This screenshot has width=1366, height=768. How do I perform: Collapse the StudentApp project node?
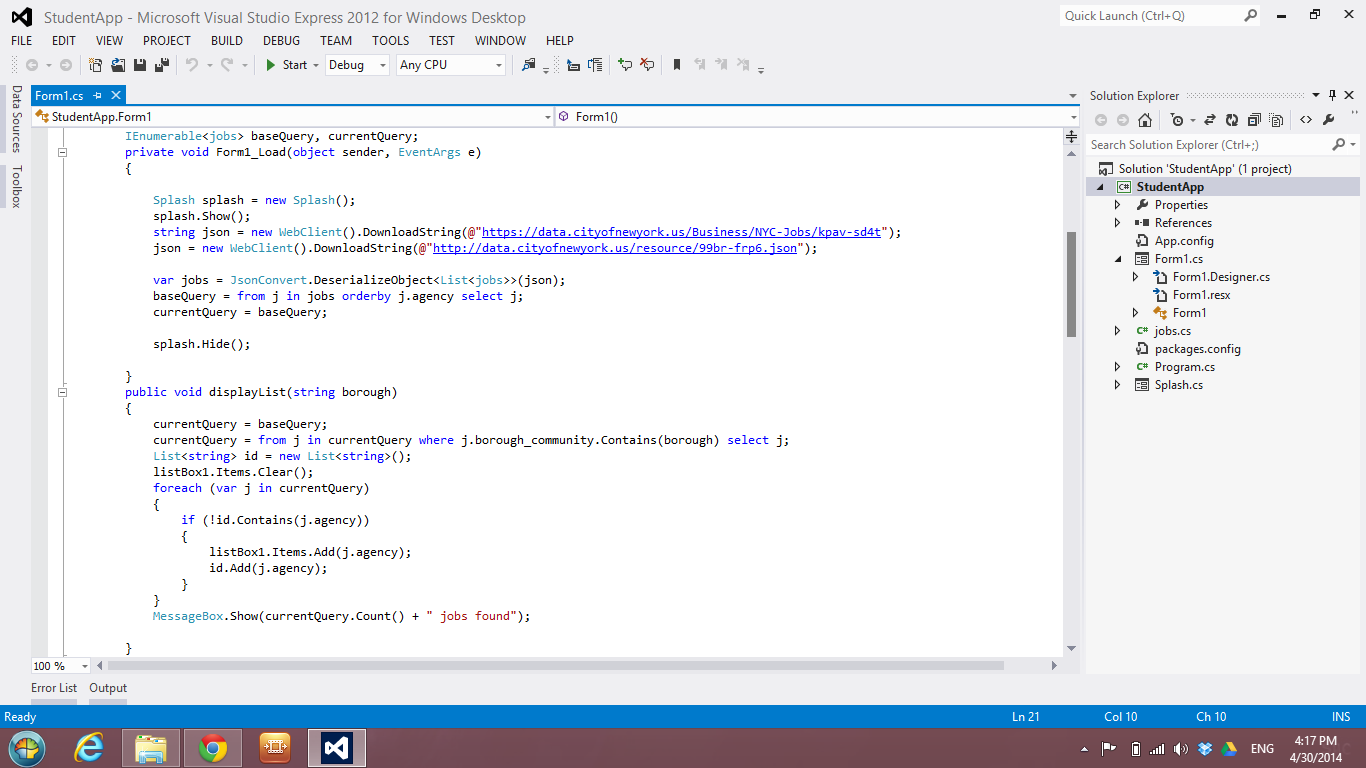(1101, 187)
